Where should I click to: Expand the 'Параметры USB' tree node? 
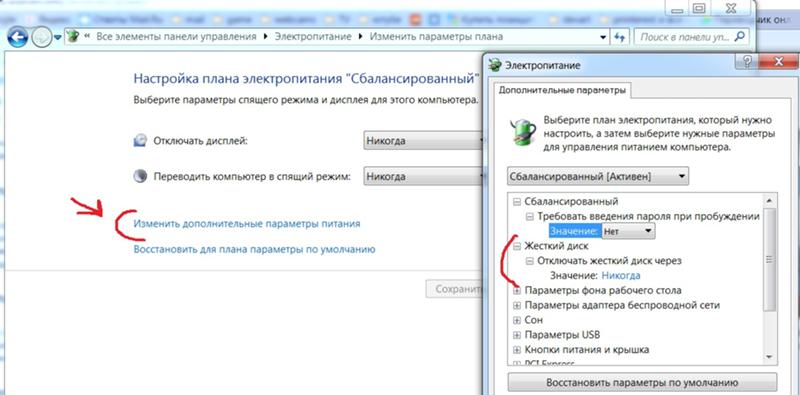tap(516, 335)
